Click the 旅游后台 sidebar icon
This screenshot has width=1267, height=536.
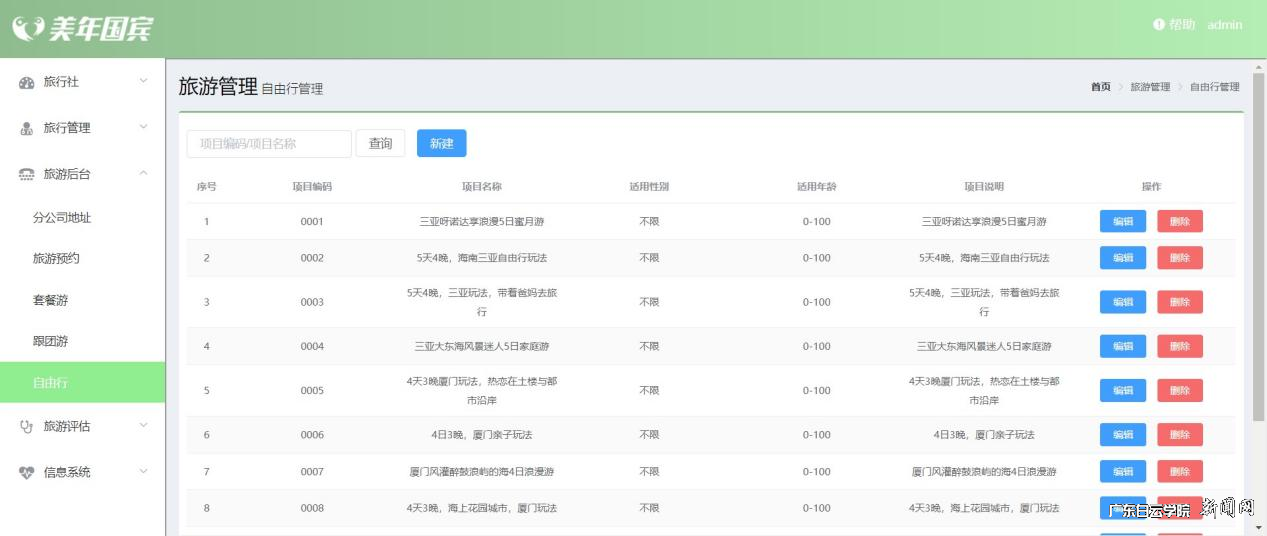[x=27, y=175]
